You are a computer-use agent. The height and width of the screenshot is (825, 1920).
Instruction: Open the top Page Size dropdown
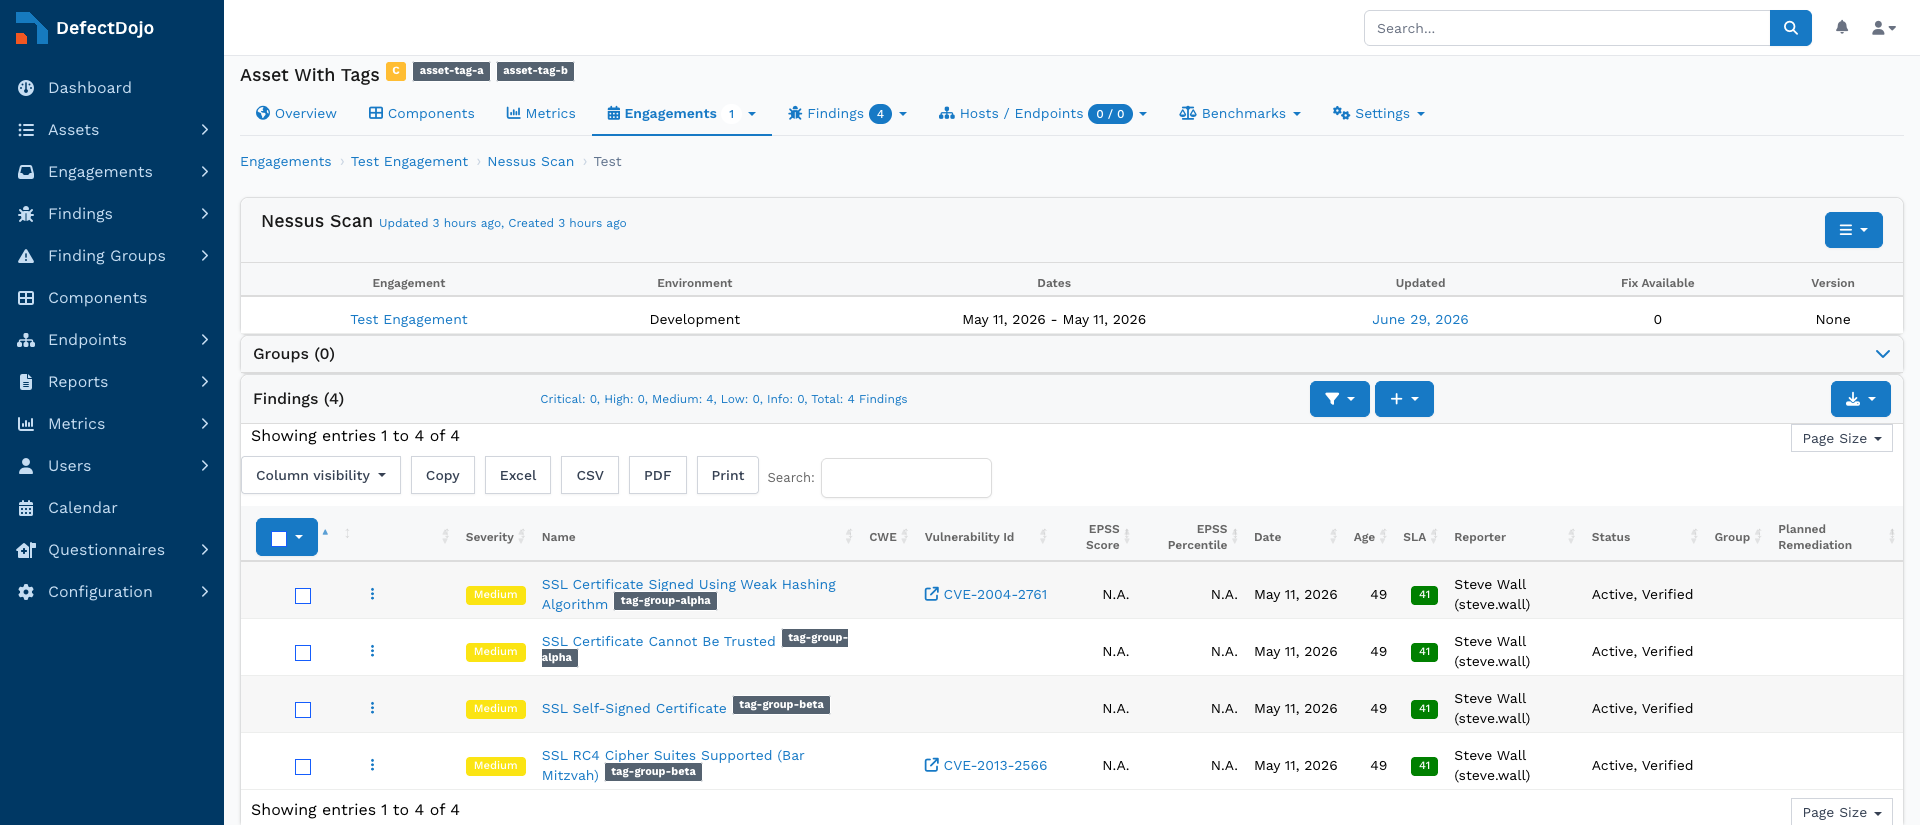(x=1841, y=438)
